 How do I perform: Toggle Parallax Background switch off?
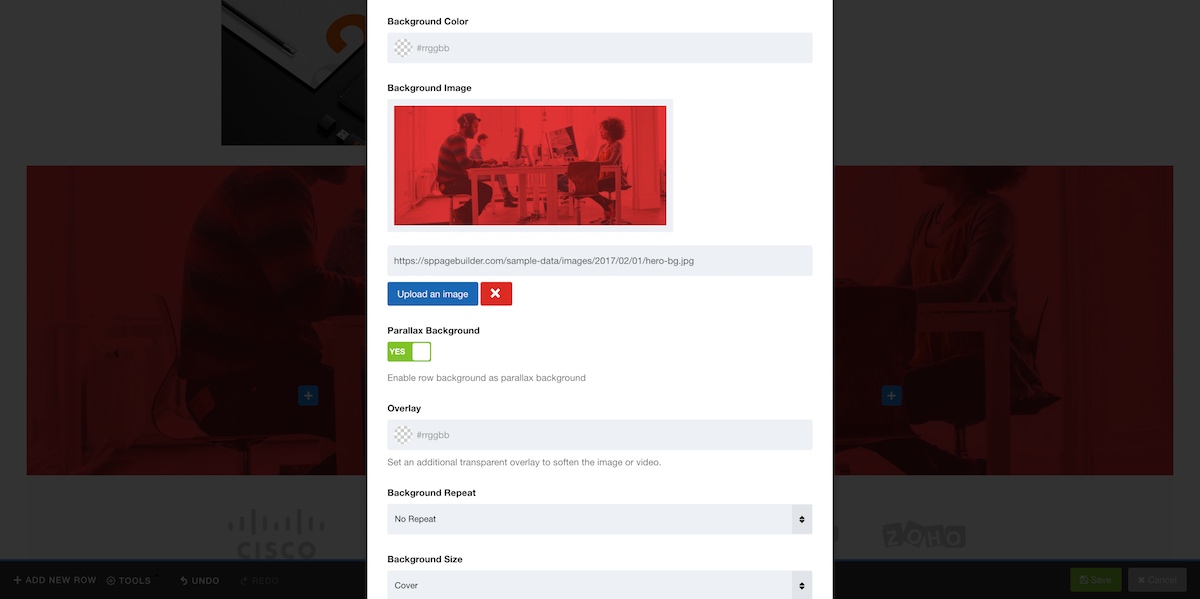[409, 352]
